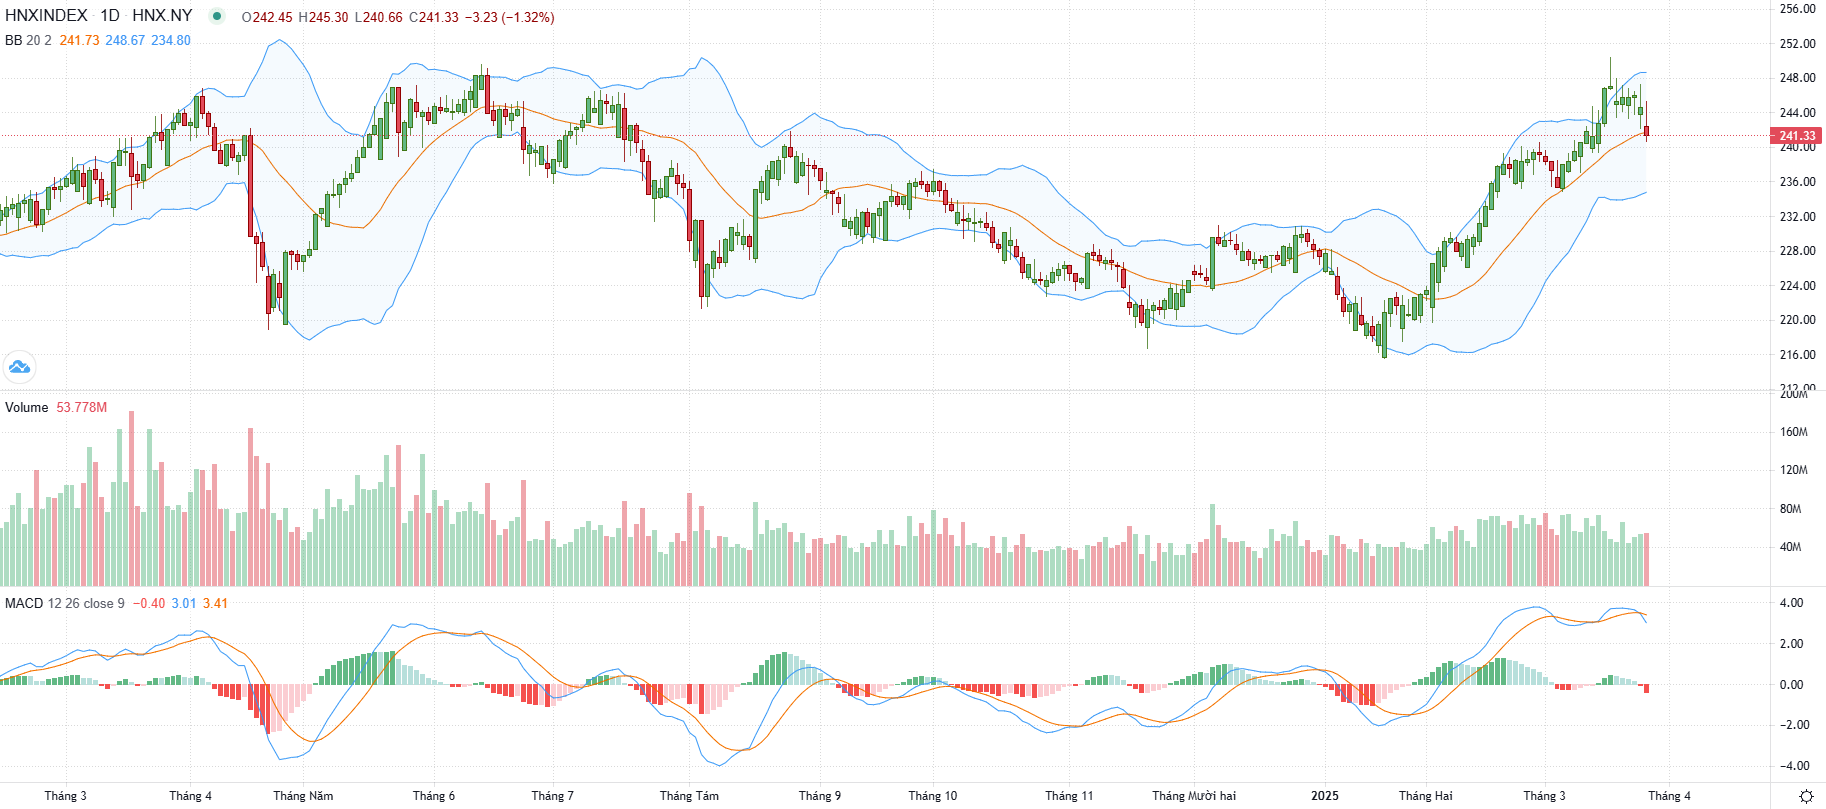The width and height of the screenshot is (1826, 809).
Task: Open chart settings gear icon
Action: coord(1806,796)
